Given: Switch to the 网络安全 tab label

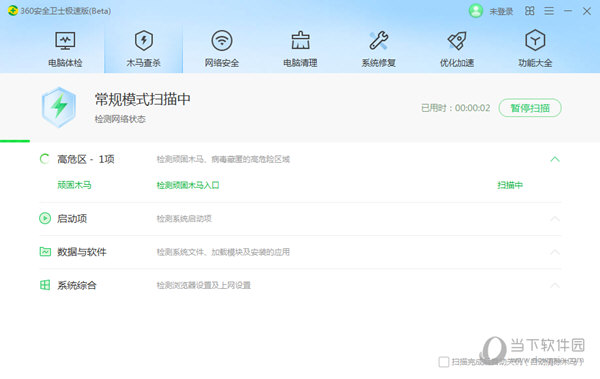Looking at the screenshot, I should click(222, 63).
